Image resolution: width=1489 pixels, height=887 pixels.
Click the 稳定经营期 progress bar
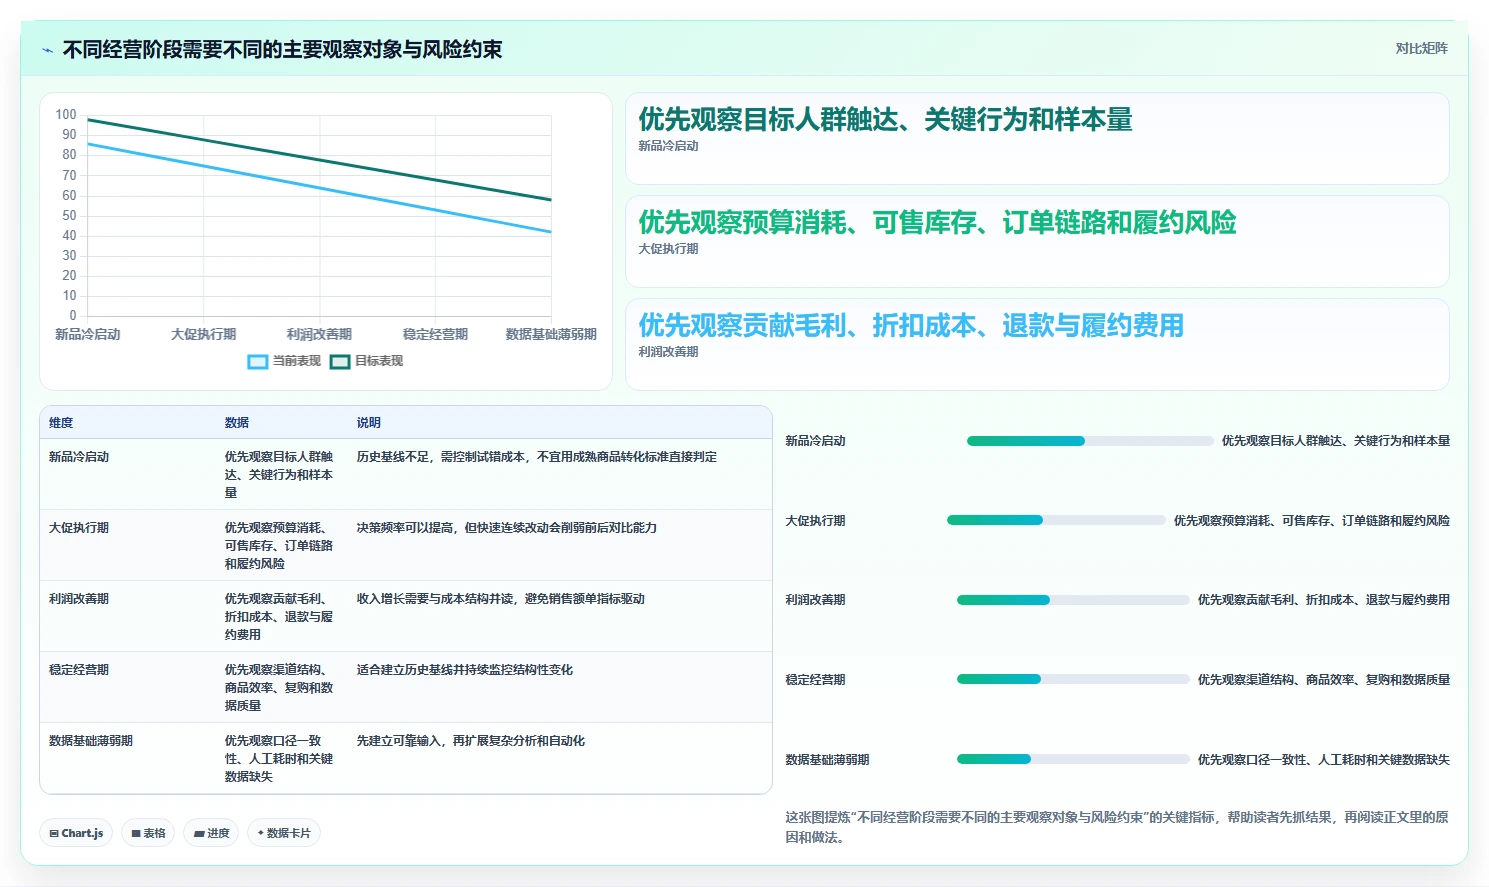pyautogui.click(x=1073, y=679)
